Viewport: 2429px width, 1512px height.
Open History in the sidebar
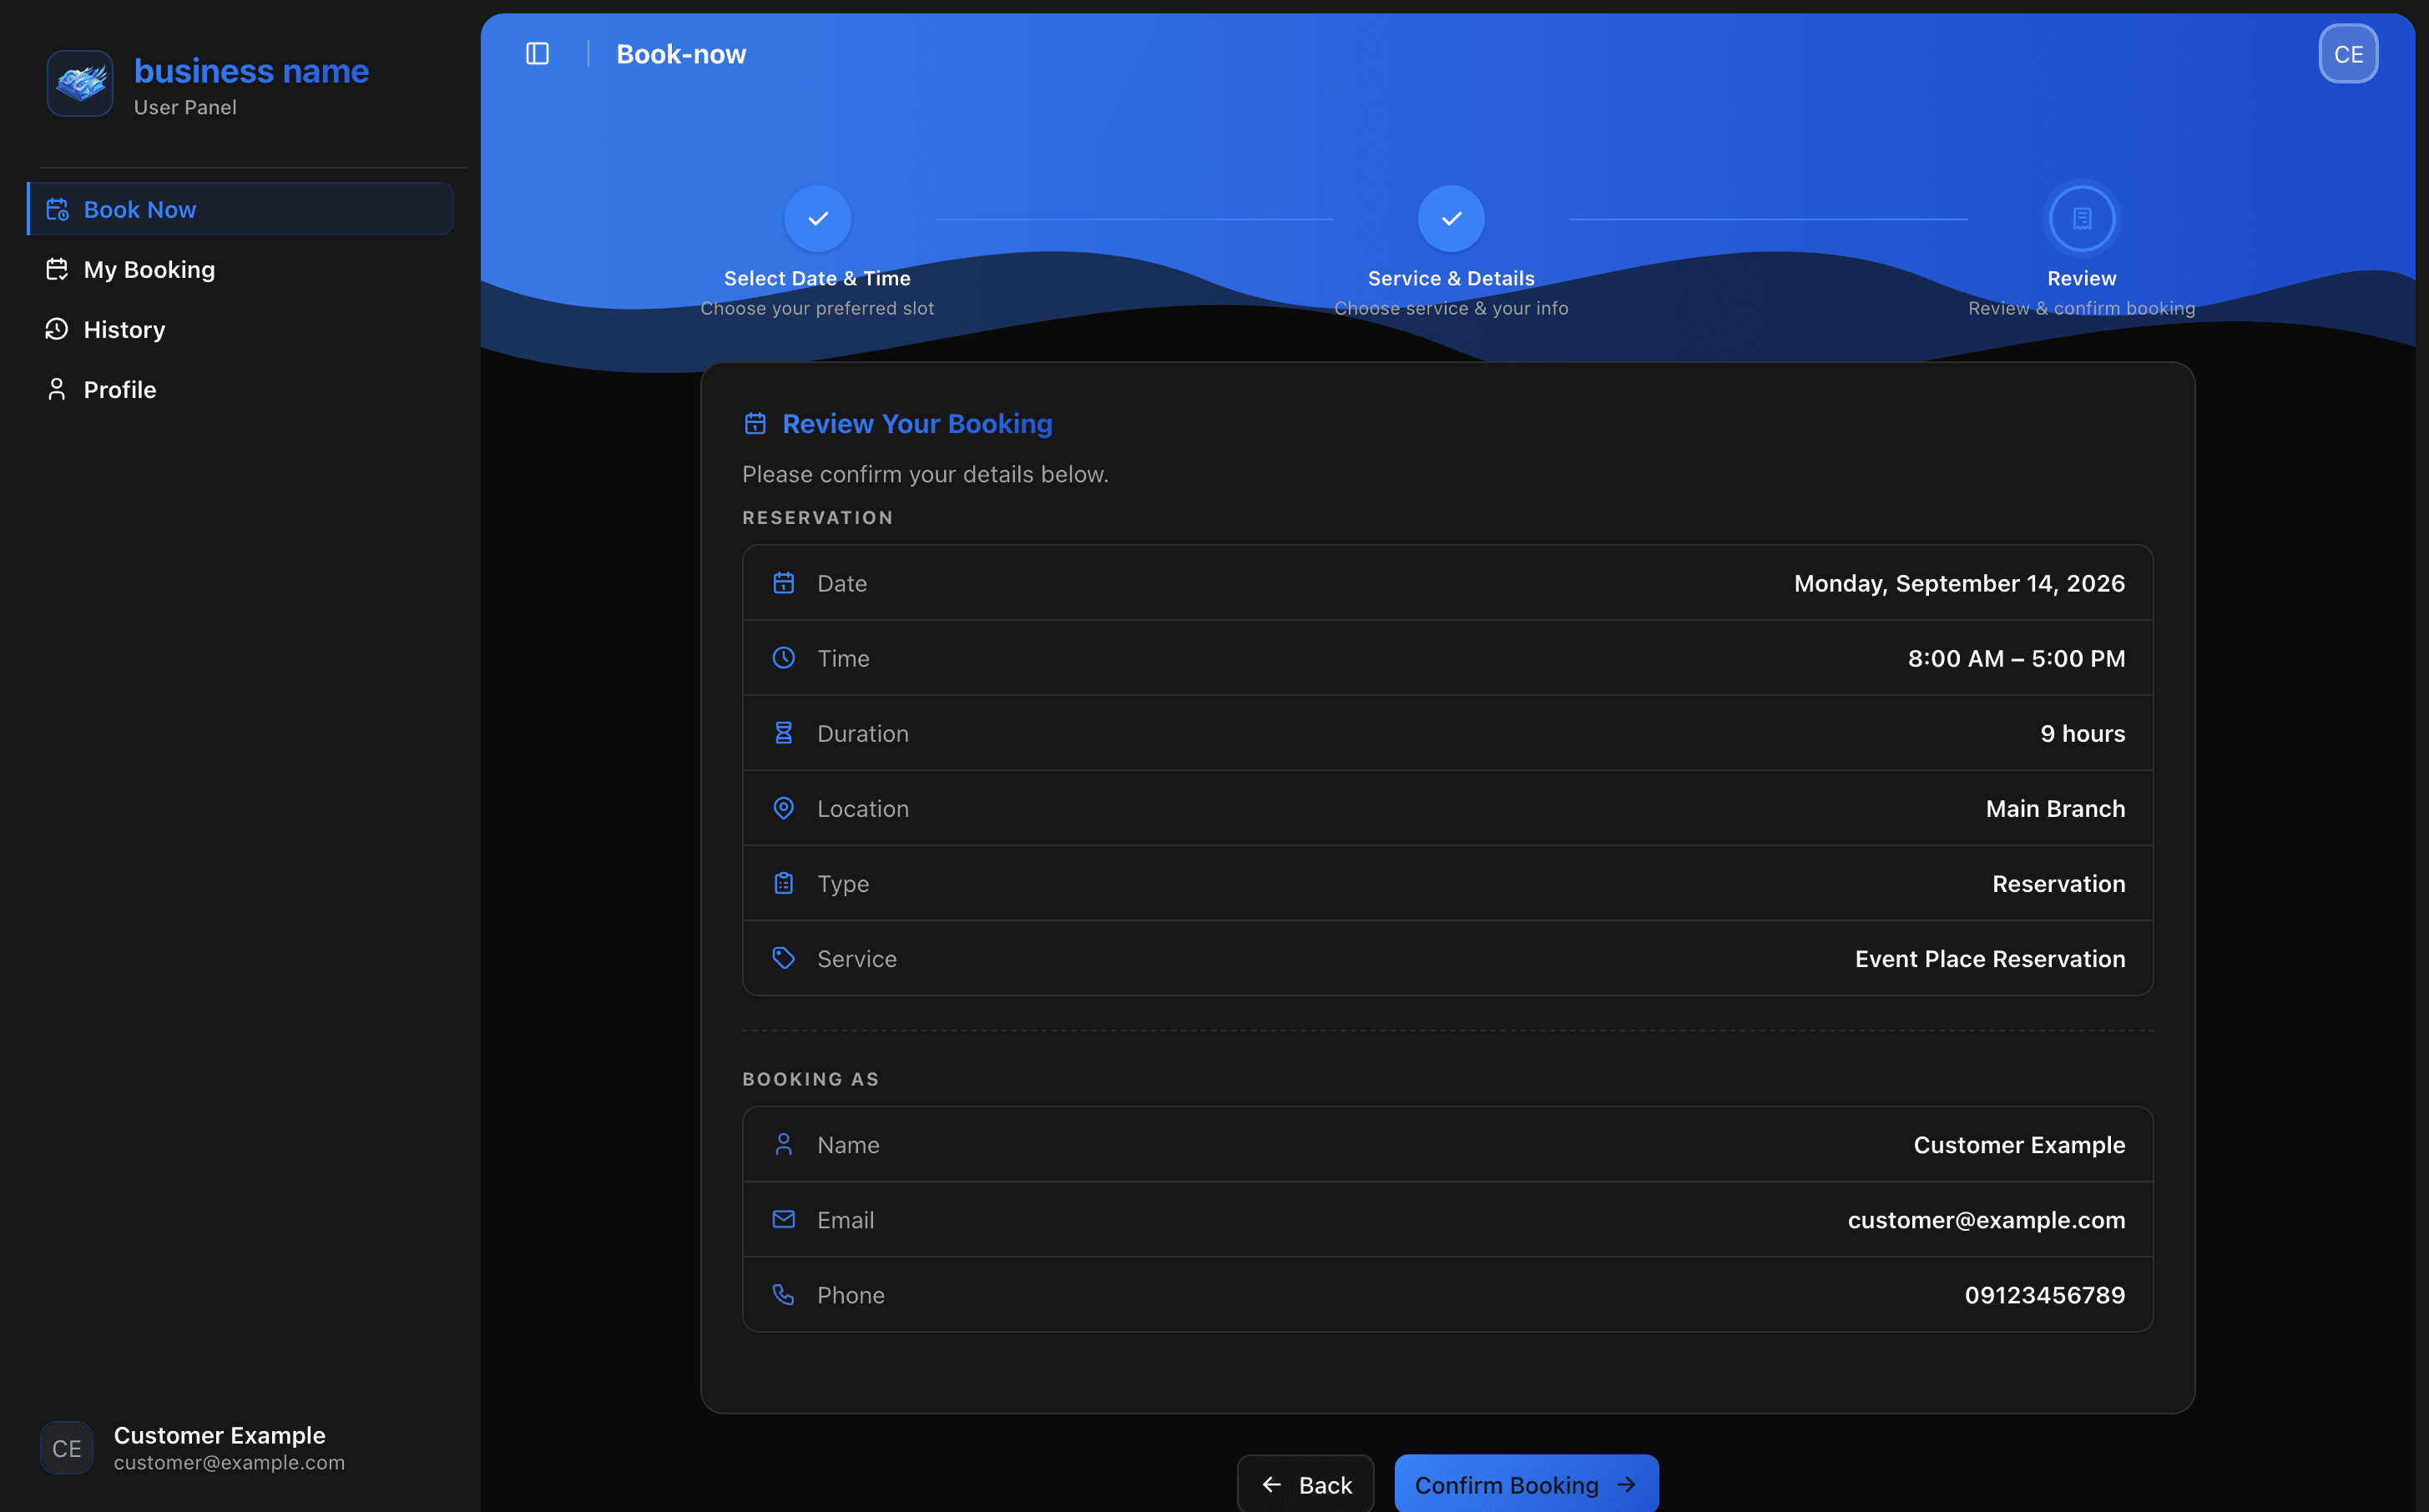[240, 329]
